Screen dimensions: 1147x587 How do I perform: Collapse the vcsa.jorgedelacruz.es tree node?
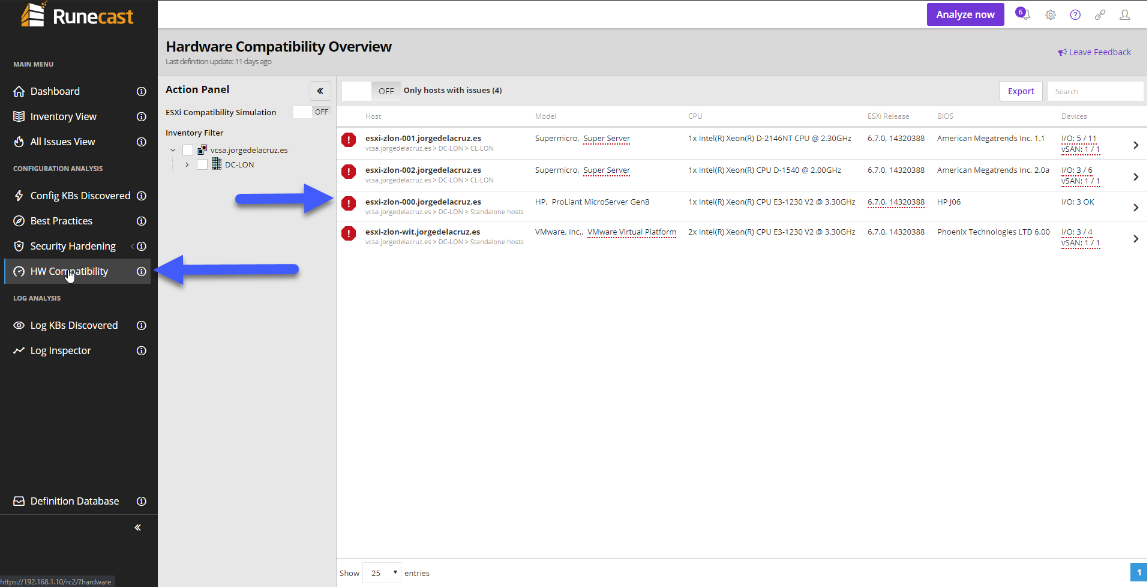point(173,150)
